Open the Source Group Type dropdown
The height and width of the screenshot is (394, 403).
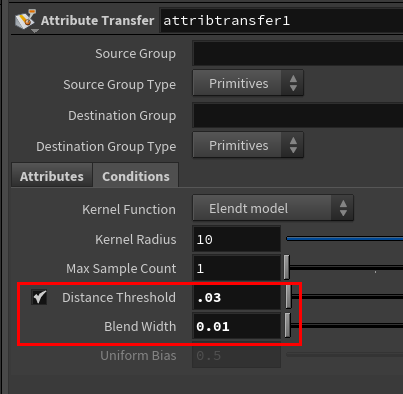pyautogui.click(x=248, y=83)
